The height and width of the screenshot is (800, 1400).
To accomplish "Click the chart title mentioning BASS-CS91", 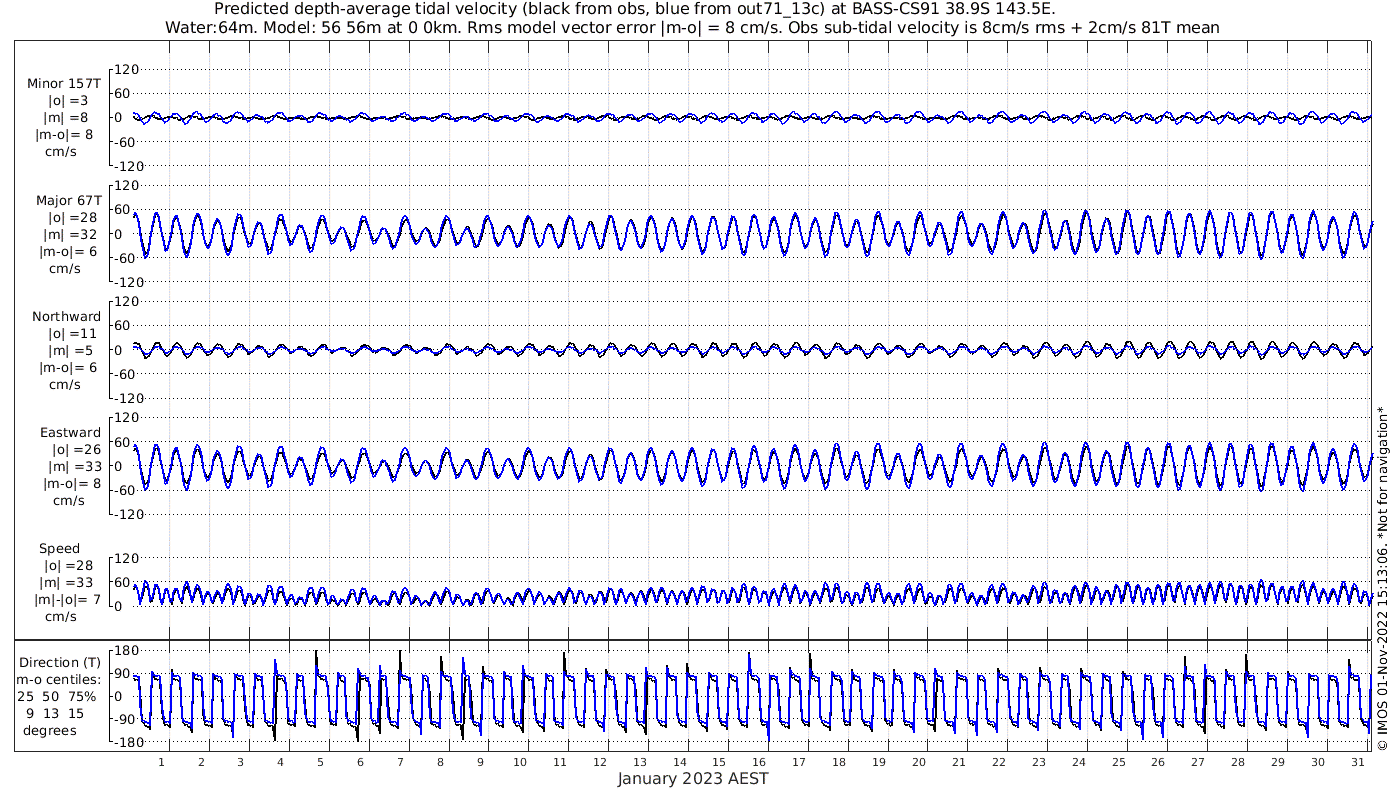I will coord(635,9).
